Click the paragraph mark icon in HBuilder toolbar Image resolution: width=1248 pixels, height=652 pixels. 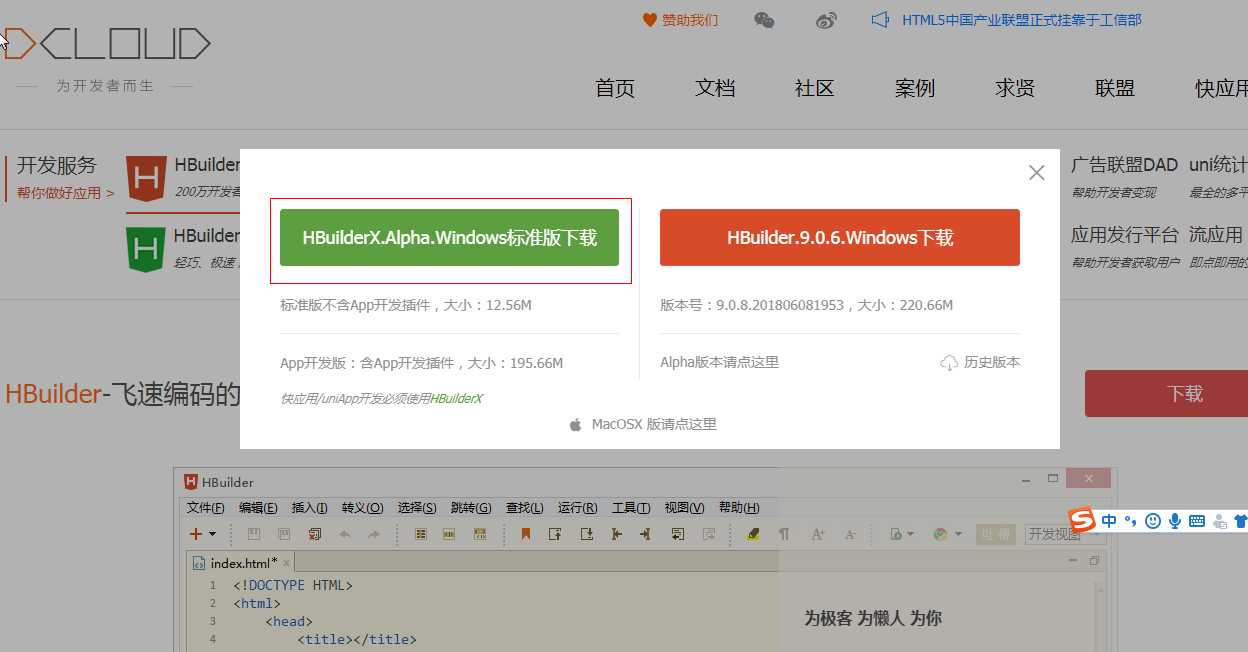click(784, 534)
